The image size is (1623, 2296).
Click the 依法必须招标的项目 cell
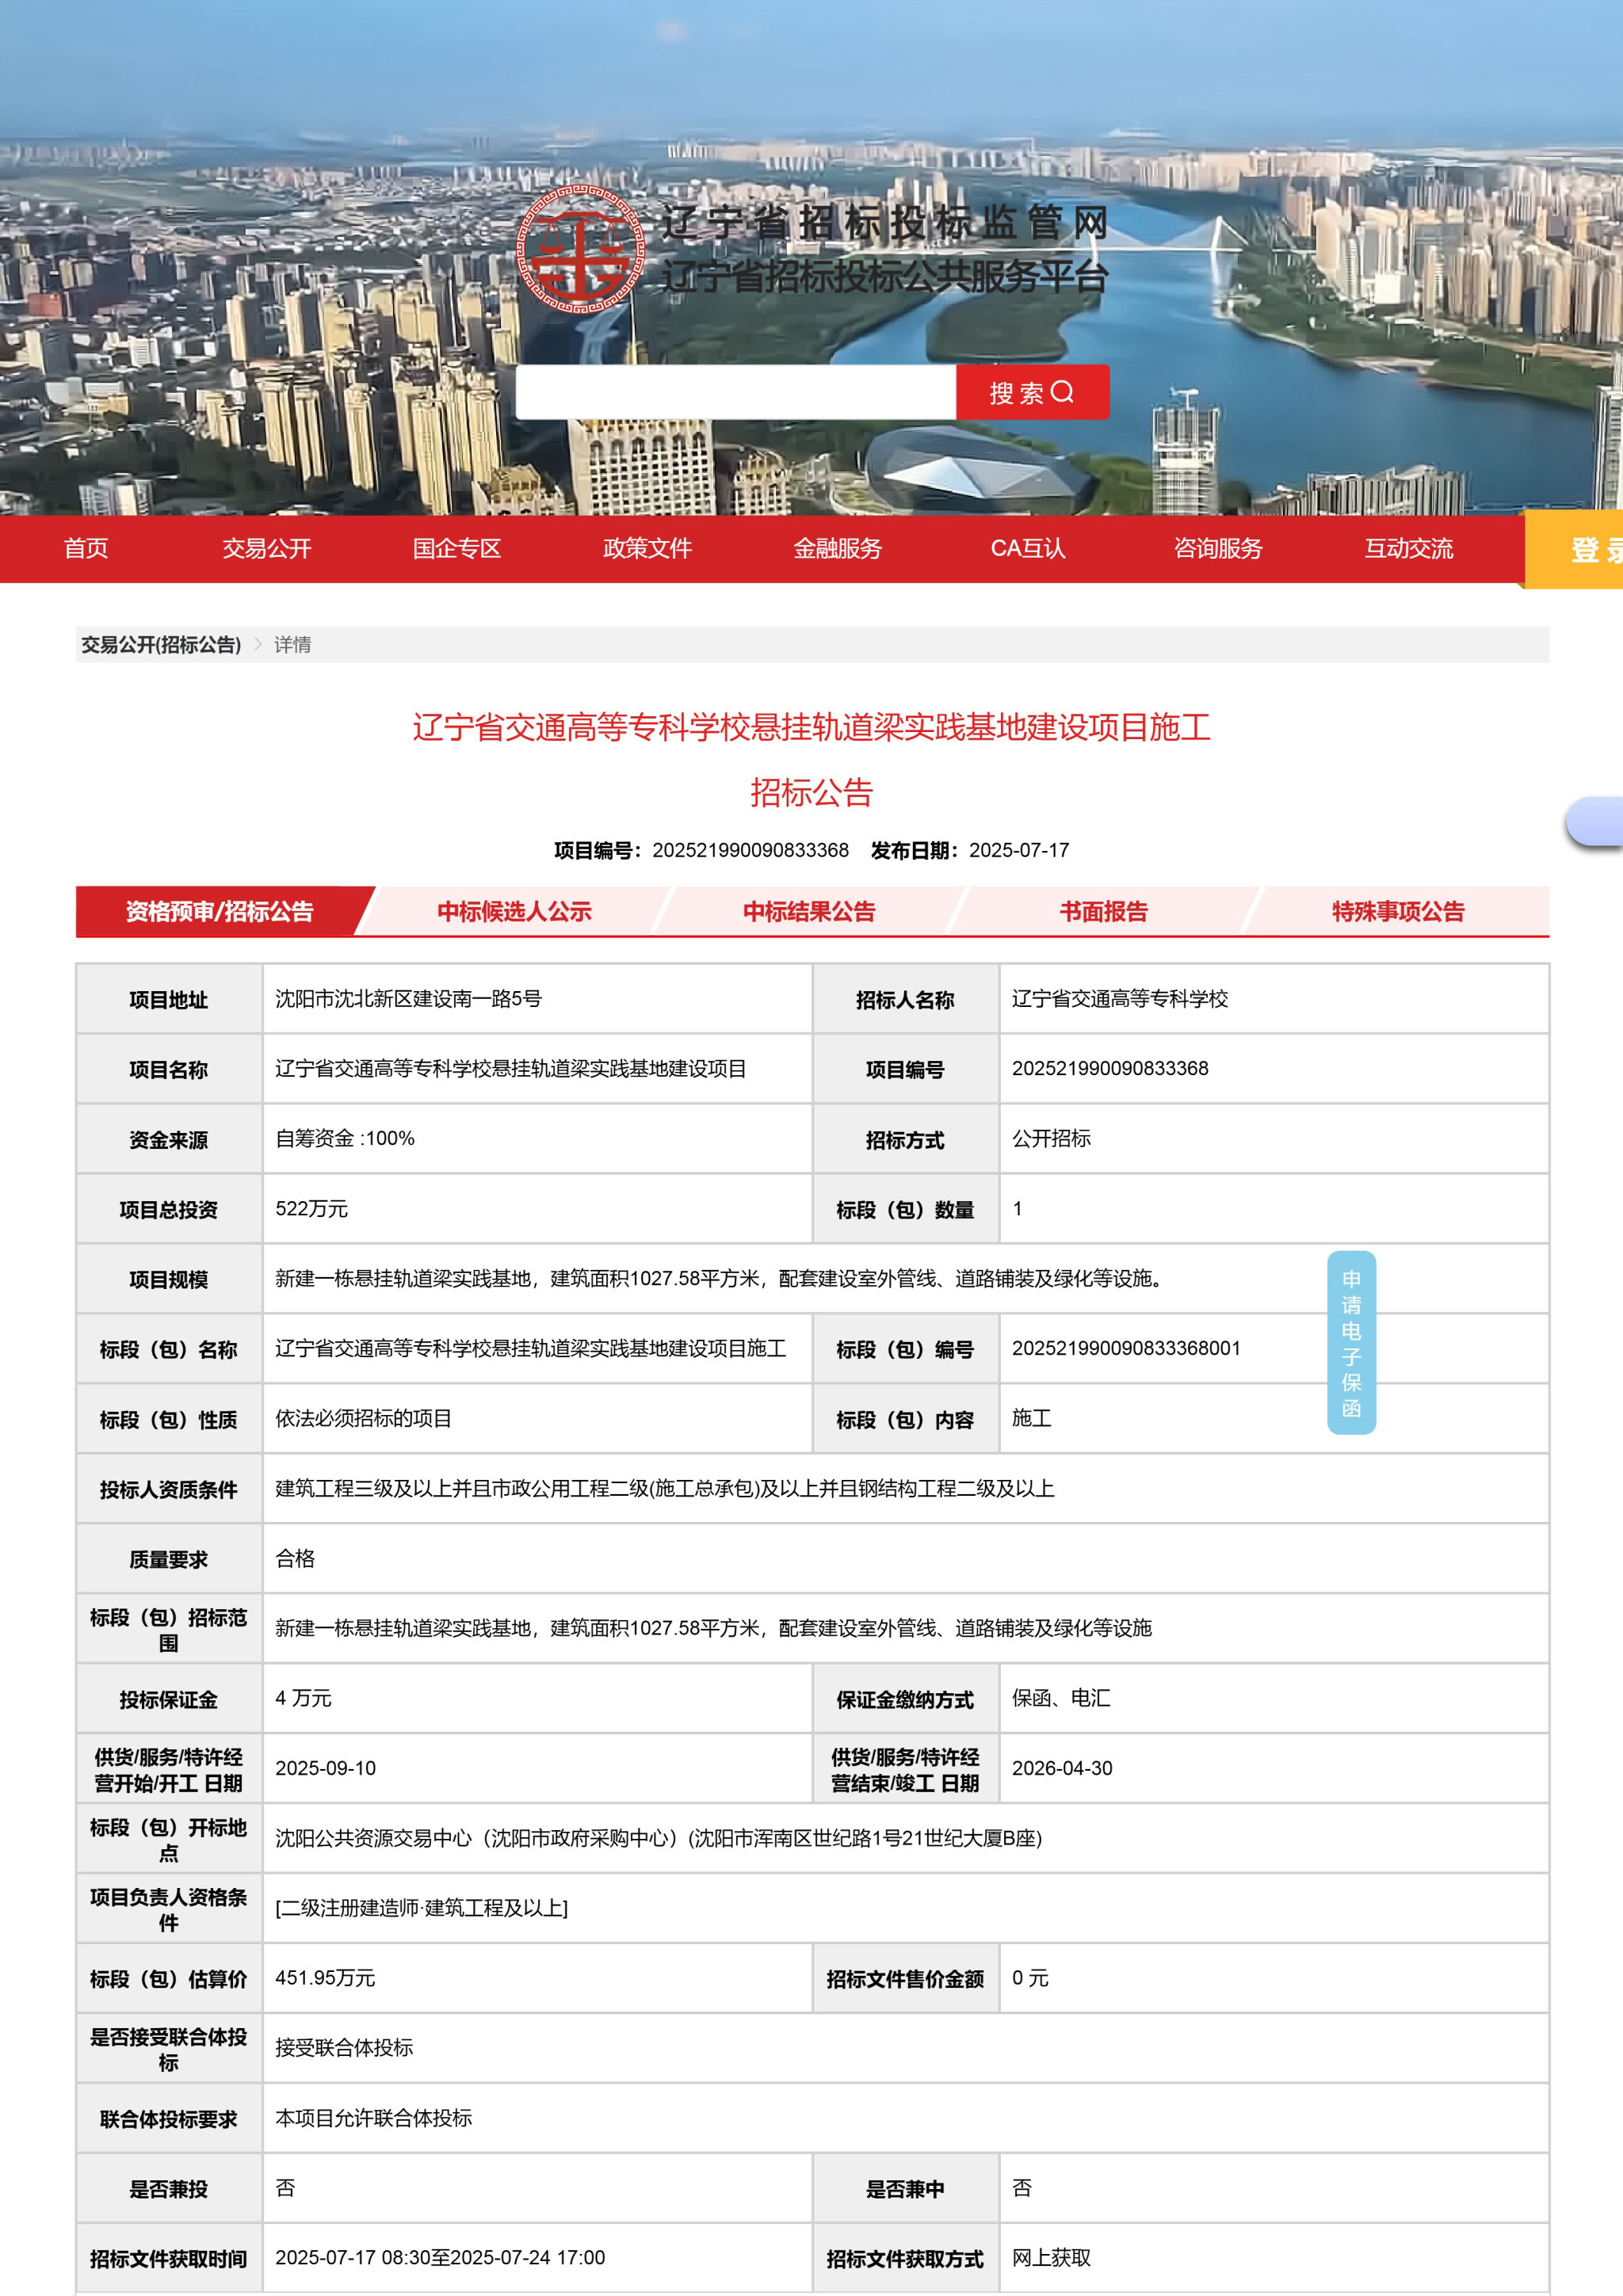click(x=537, y=1418)
